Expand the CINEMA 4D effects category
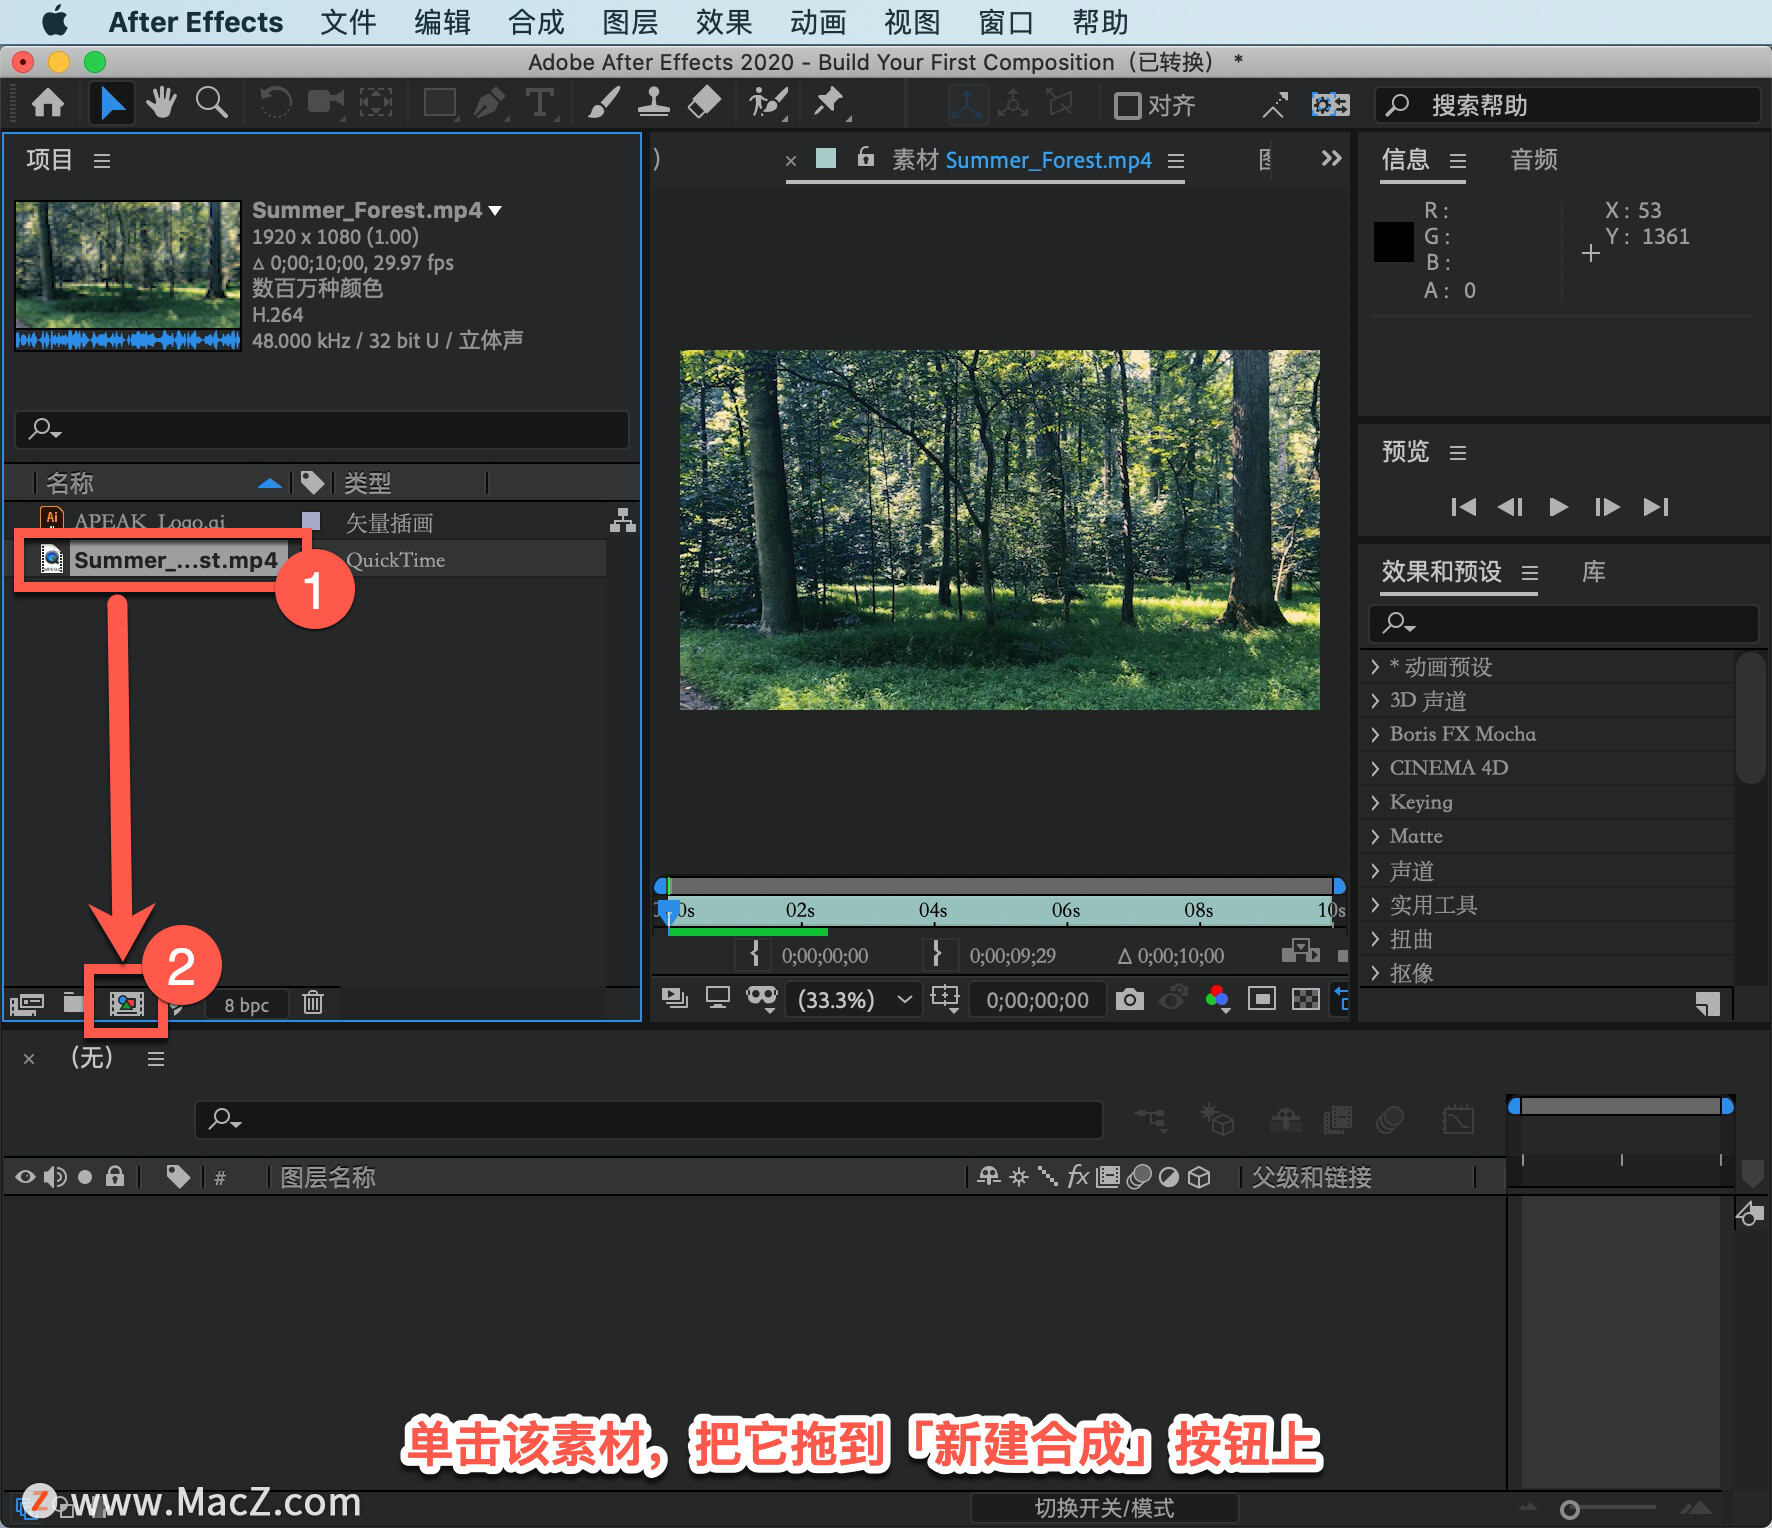1772x1528 pixels. click(1375, 769)
